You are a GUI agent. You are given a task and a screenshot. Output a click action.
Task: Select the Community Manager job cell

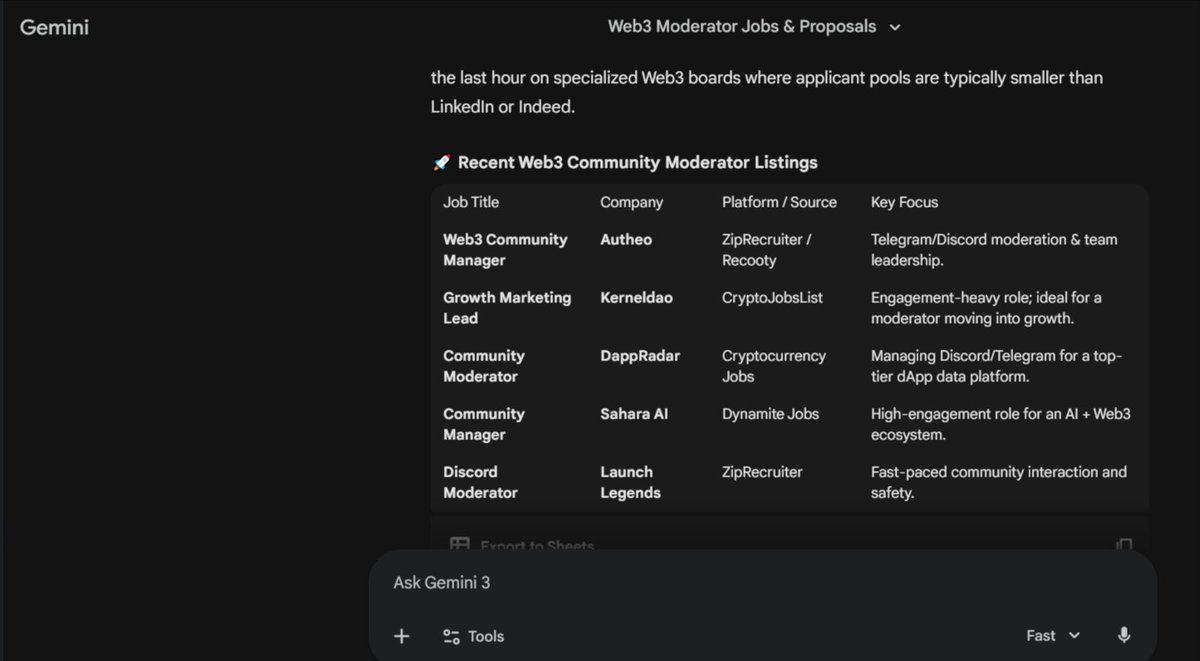[x=484, y=424]
